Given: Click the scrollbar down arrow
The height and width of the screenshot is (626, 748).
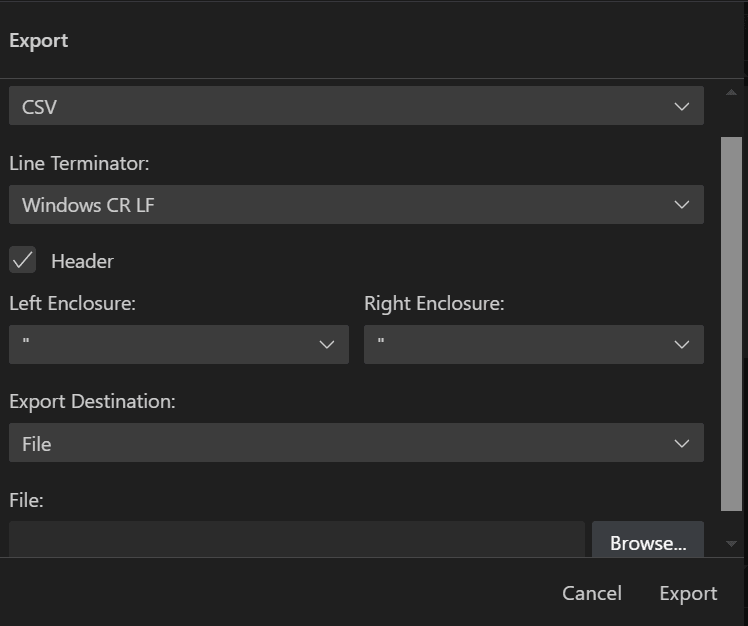Looking at the screenshot, I should click(731, 544).
